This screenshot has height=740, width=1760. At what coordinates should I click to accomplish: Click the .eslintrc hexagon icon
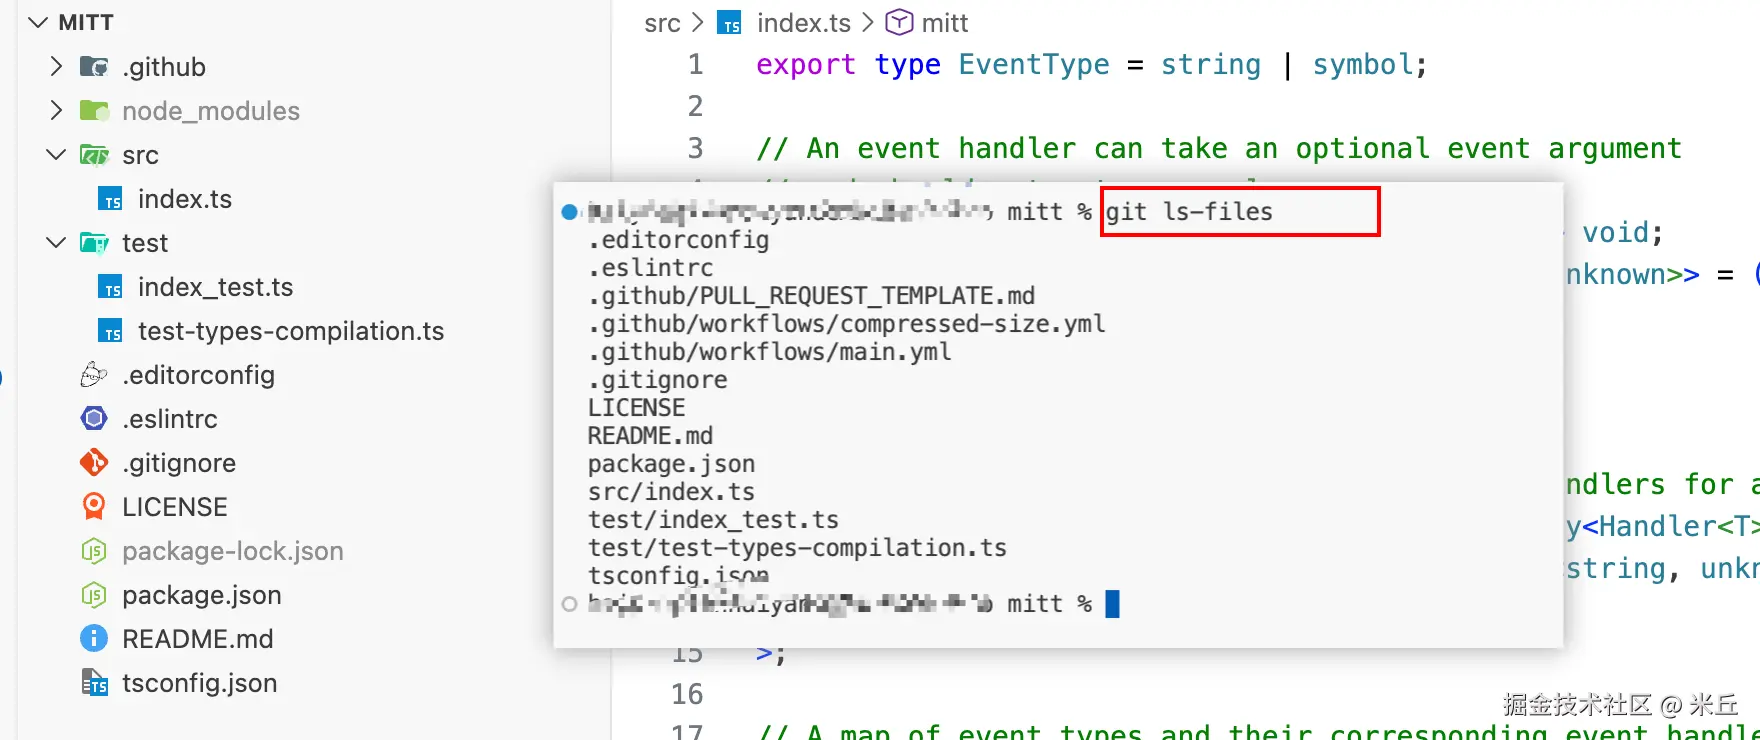point(94,419)
